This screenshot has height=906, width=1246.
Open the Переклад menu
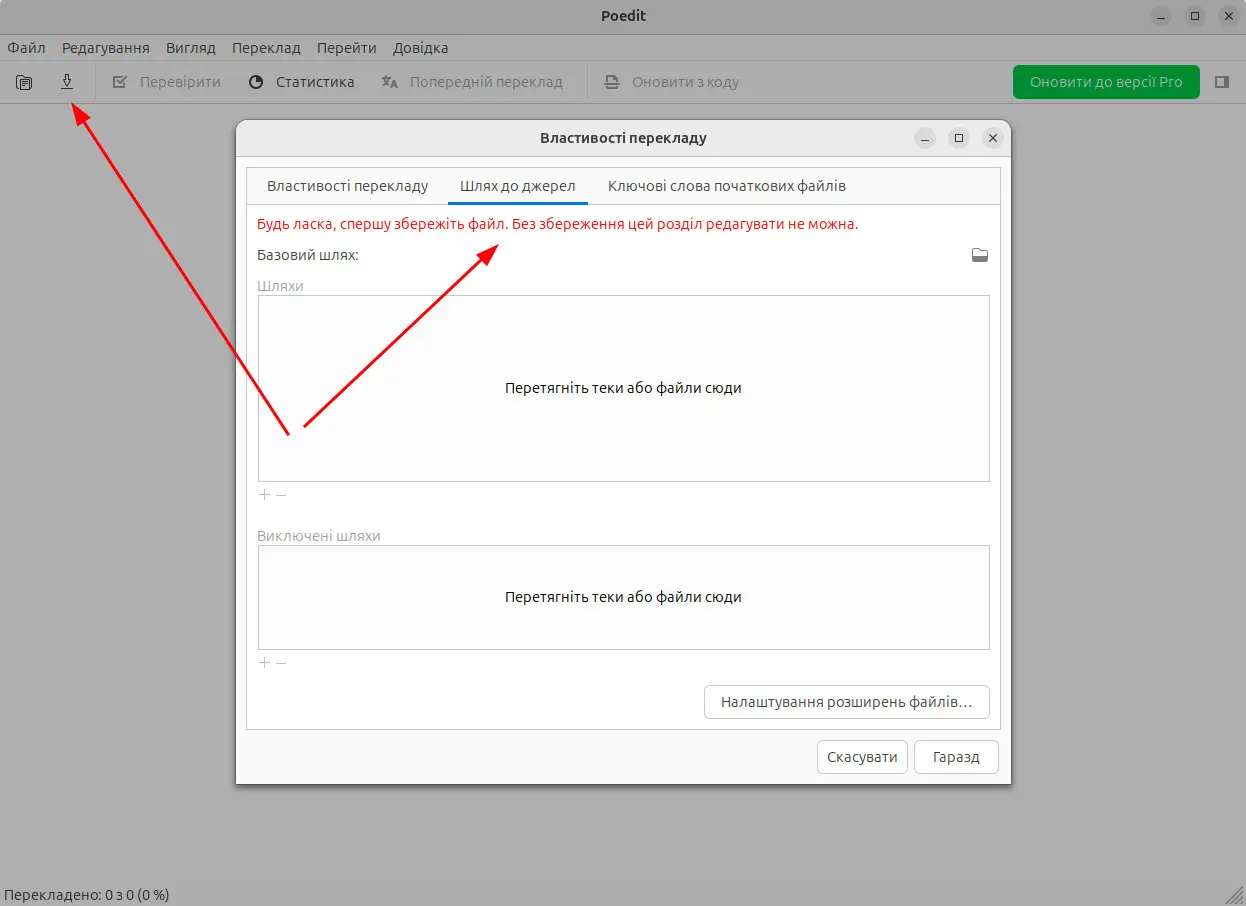pos(266,47)
